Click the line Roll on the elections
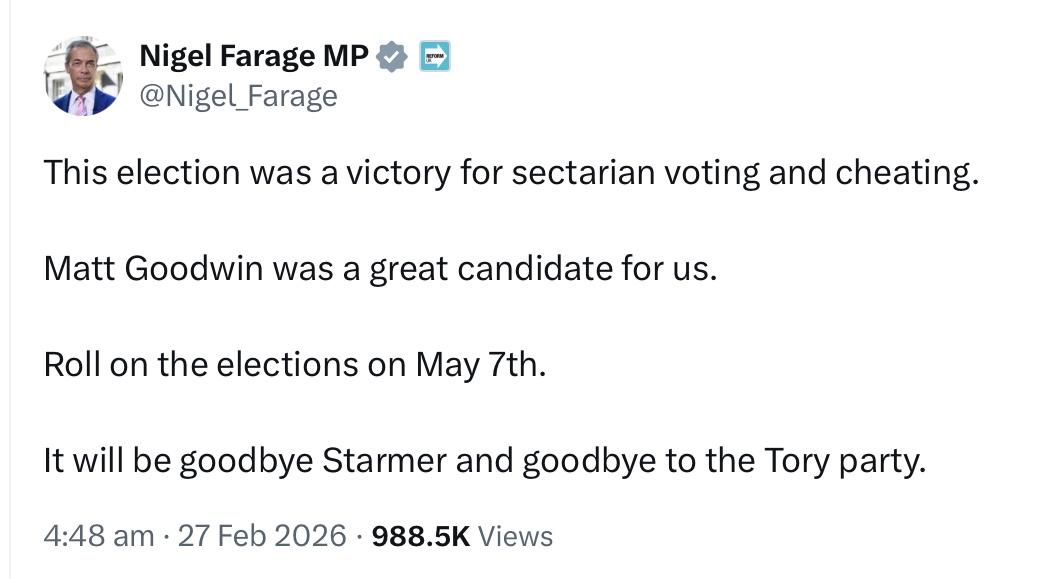1040x579 pixels. [x=295, y=365]
